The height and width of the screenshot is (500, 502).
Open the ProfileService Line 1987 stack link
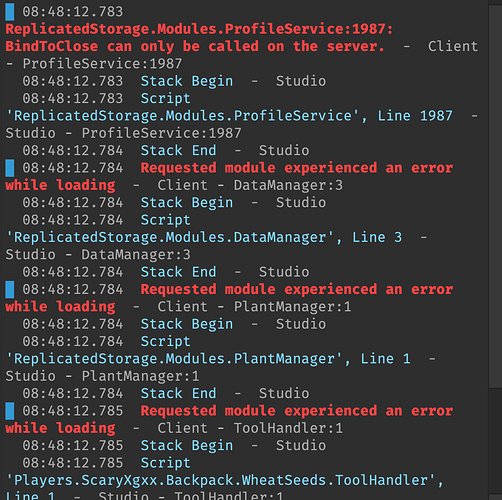229,116
